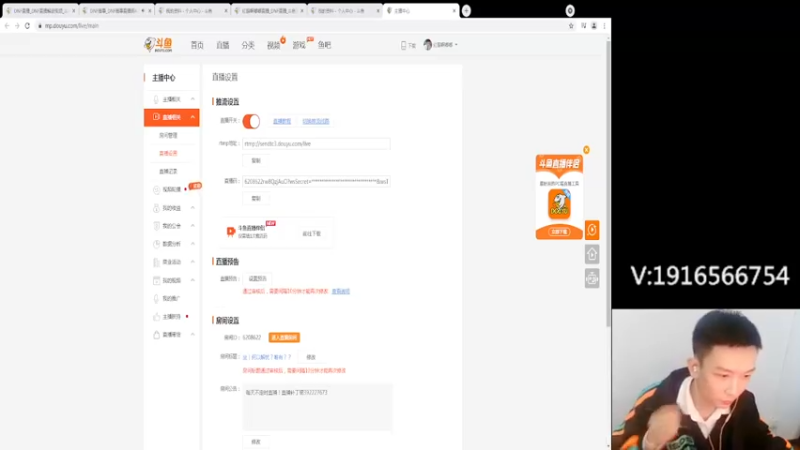Expand the 主播相关 sidebar chevron
Screen dimensions: 800x450
coord(193,99)
